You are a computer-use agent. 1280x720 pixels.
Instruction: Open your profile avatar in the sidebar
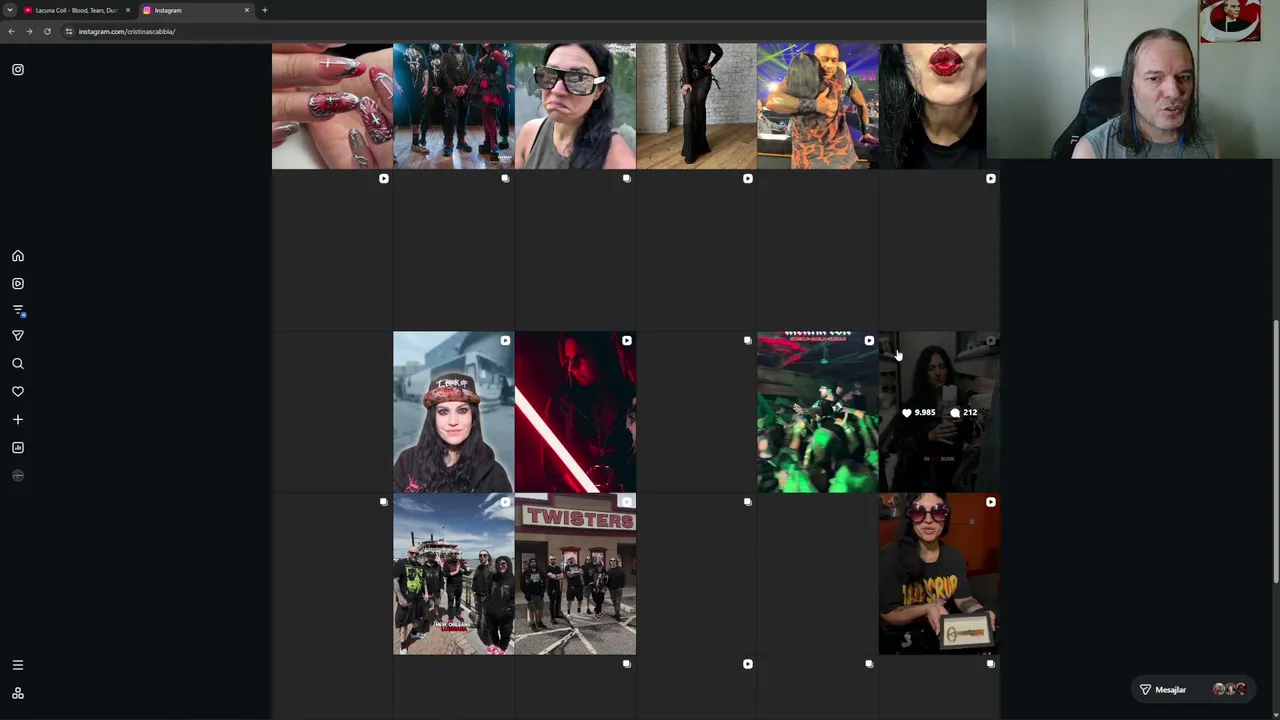pos(18,476)
